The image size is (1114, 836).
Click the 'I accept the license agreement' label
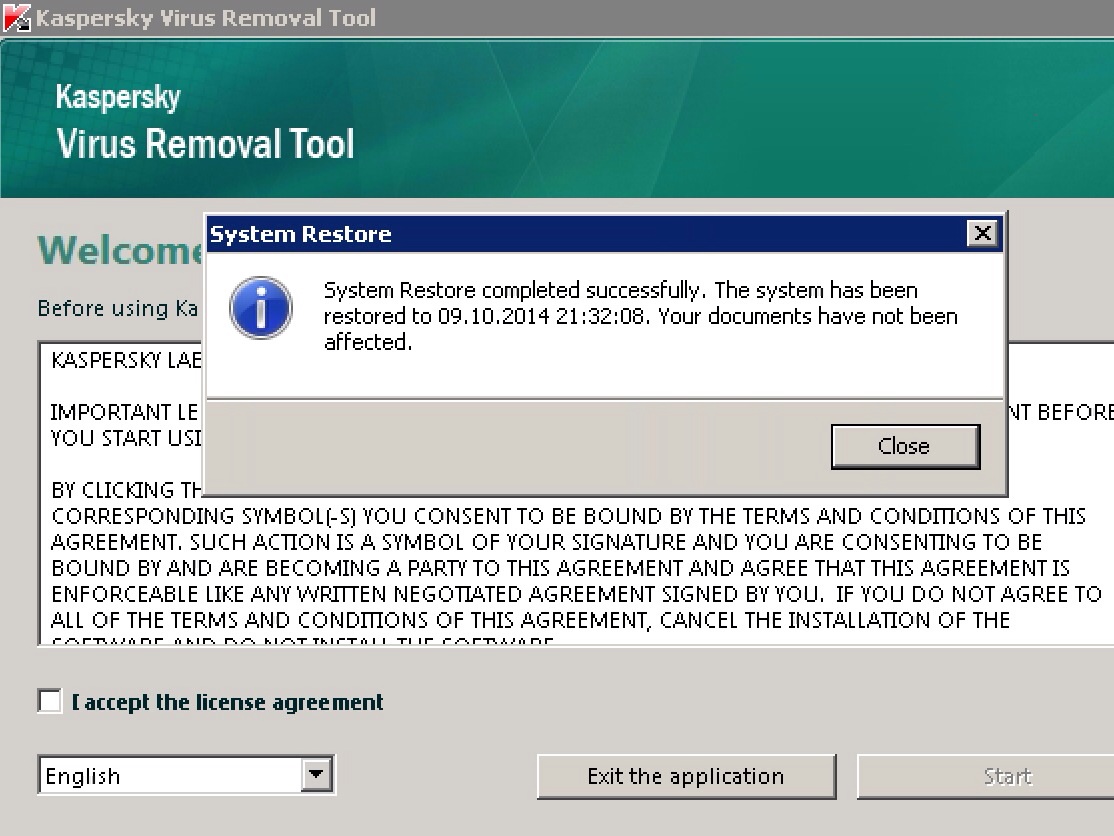[227, 702]
